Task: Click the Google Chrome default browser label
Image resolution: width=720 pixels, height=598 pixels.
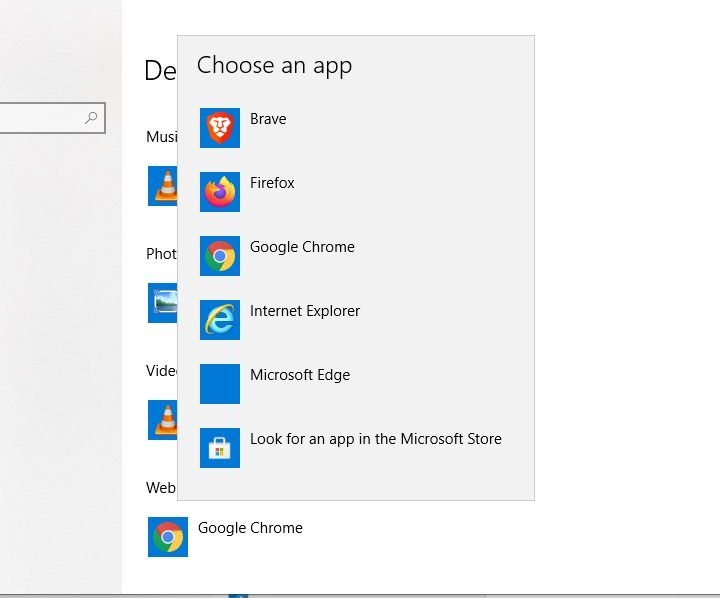Action: (x=250, y=528)
